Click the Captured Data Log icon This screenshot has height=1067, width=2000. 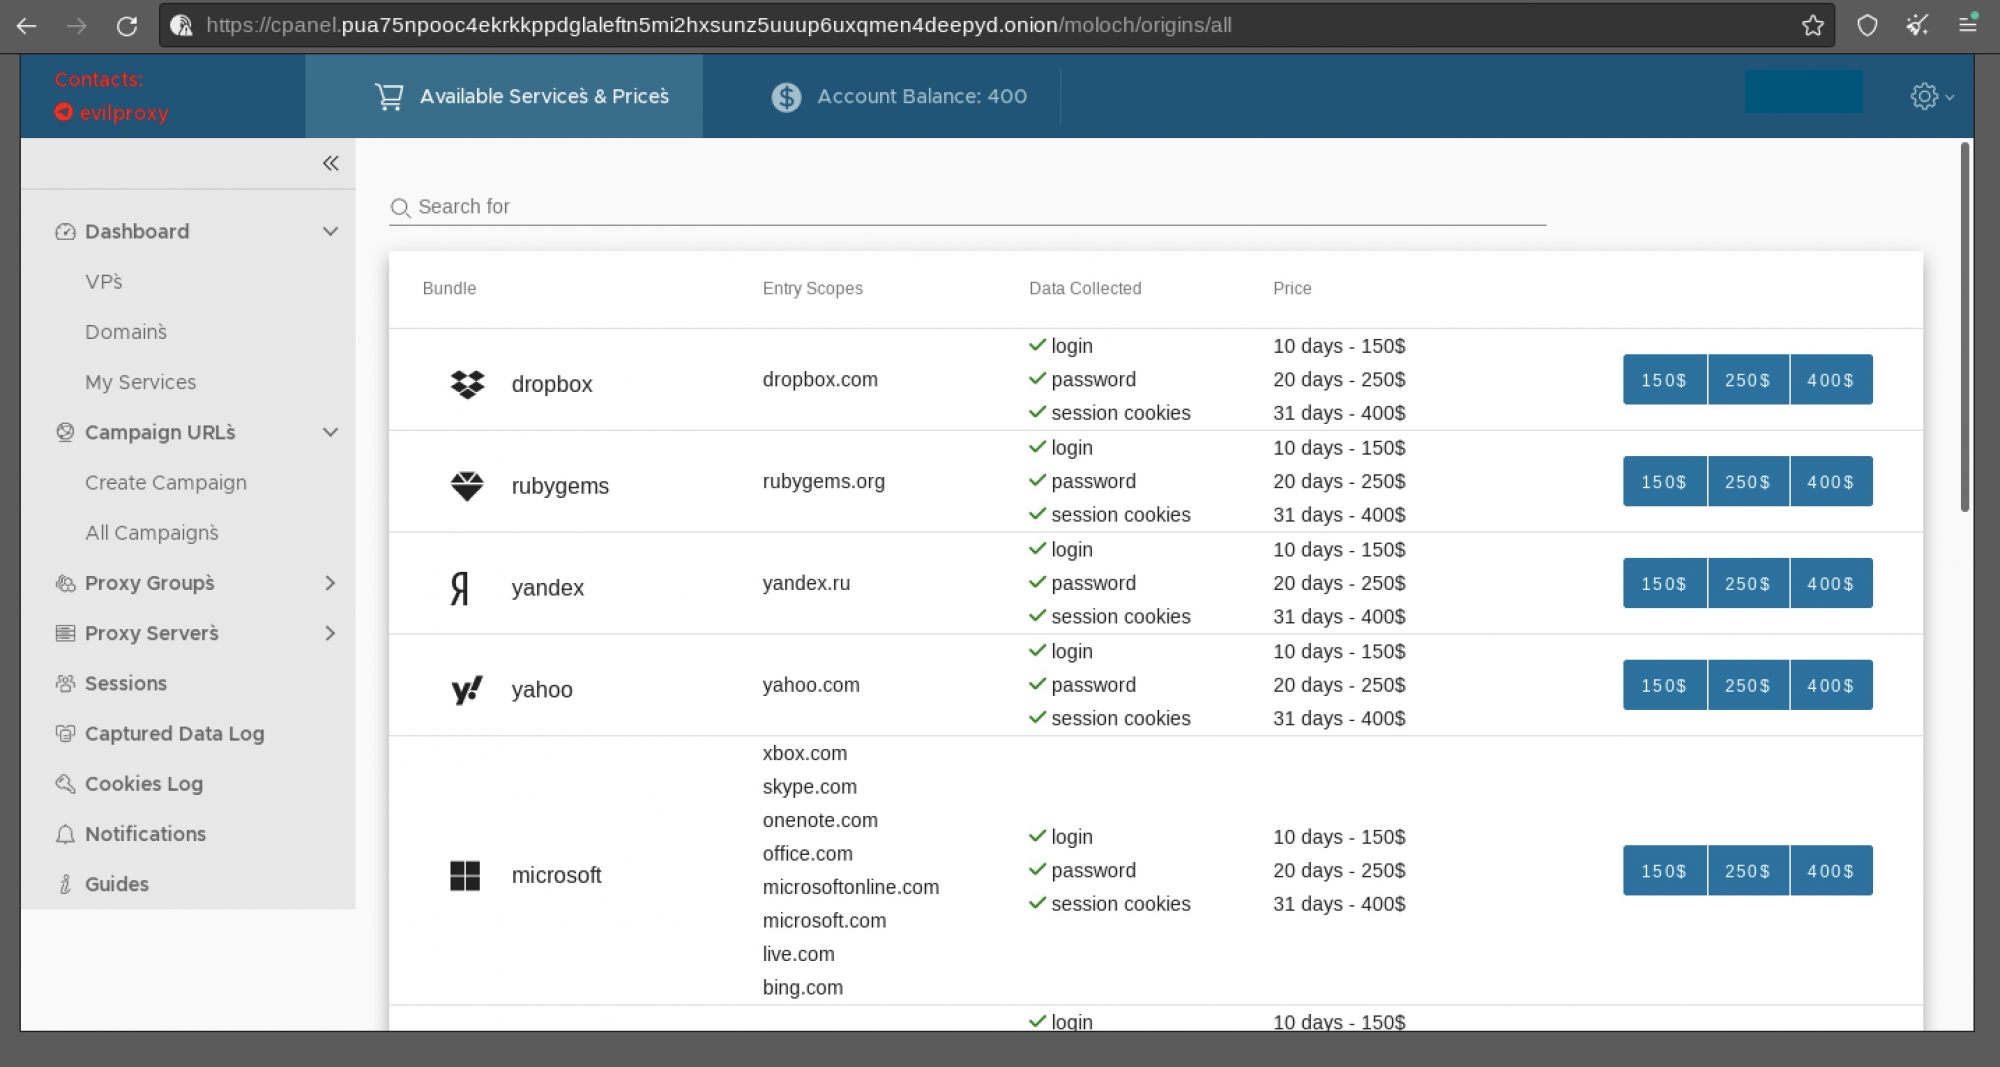coord(65,733)
